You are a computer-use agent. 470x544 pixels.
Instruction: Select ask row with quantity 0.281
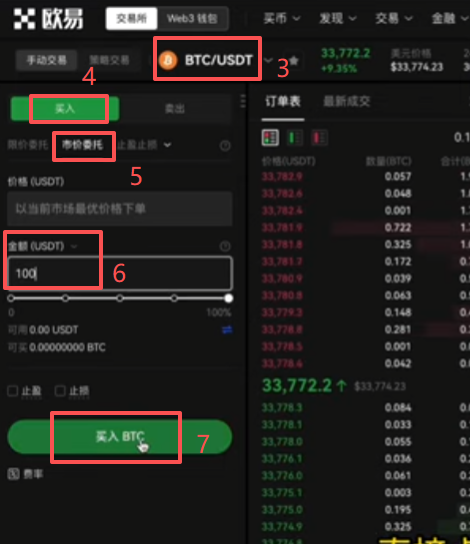[x=366, y=330]
